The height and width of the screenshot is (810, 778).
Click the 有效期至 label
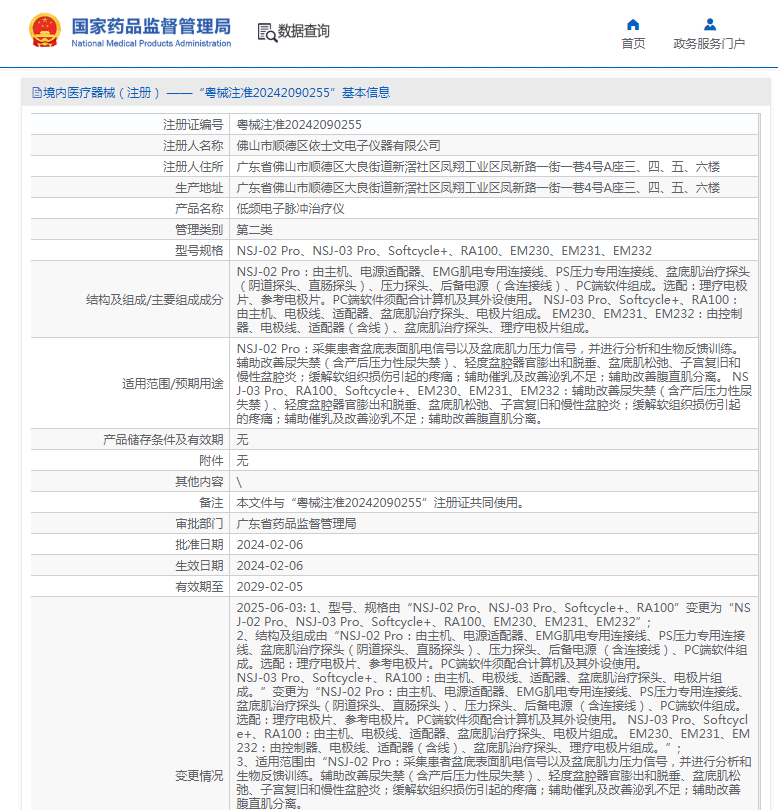point(199,587)
